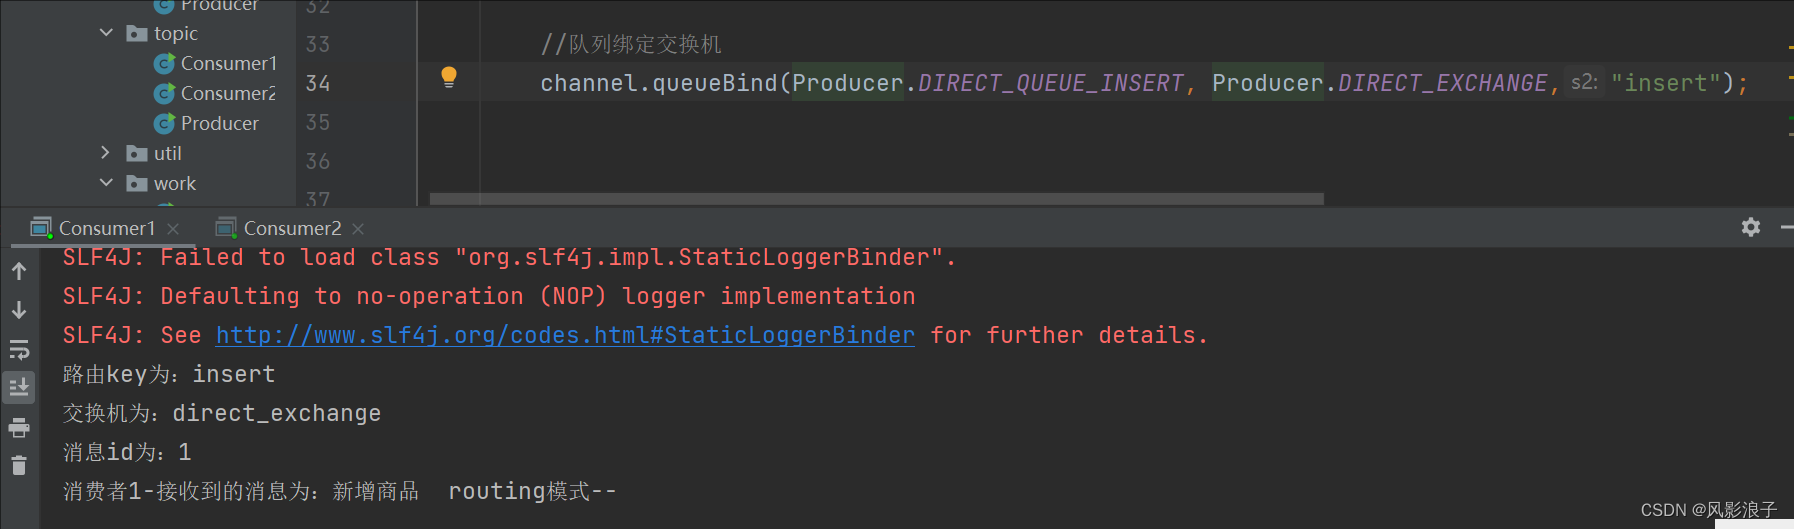Click line number 34 in gutter
The height and width of the screenshot is (529, 1794).
click(318, 83)
